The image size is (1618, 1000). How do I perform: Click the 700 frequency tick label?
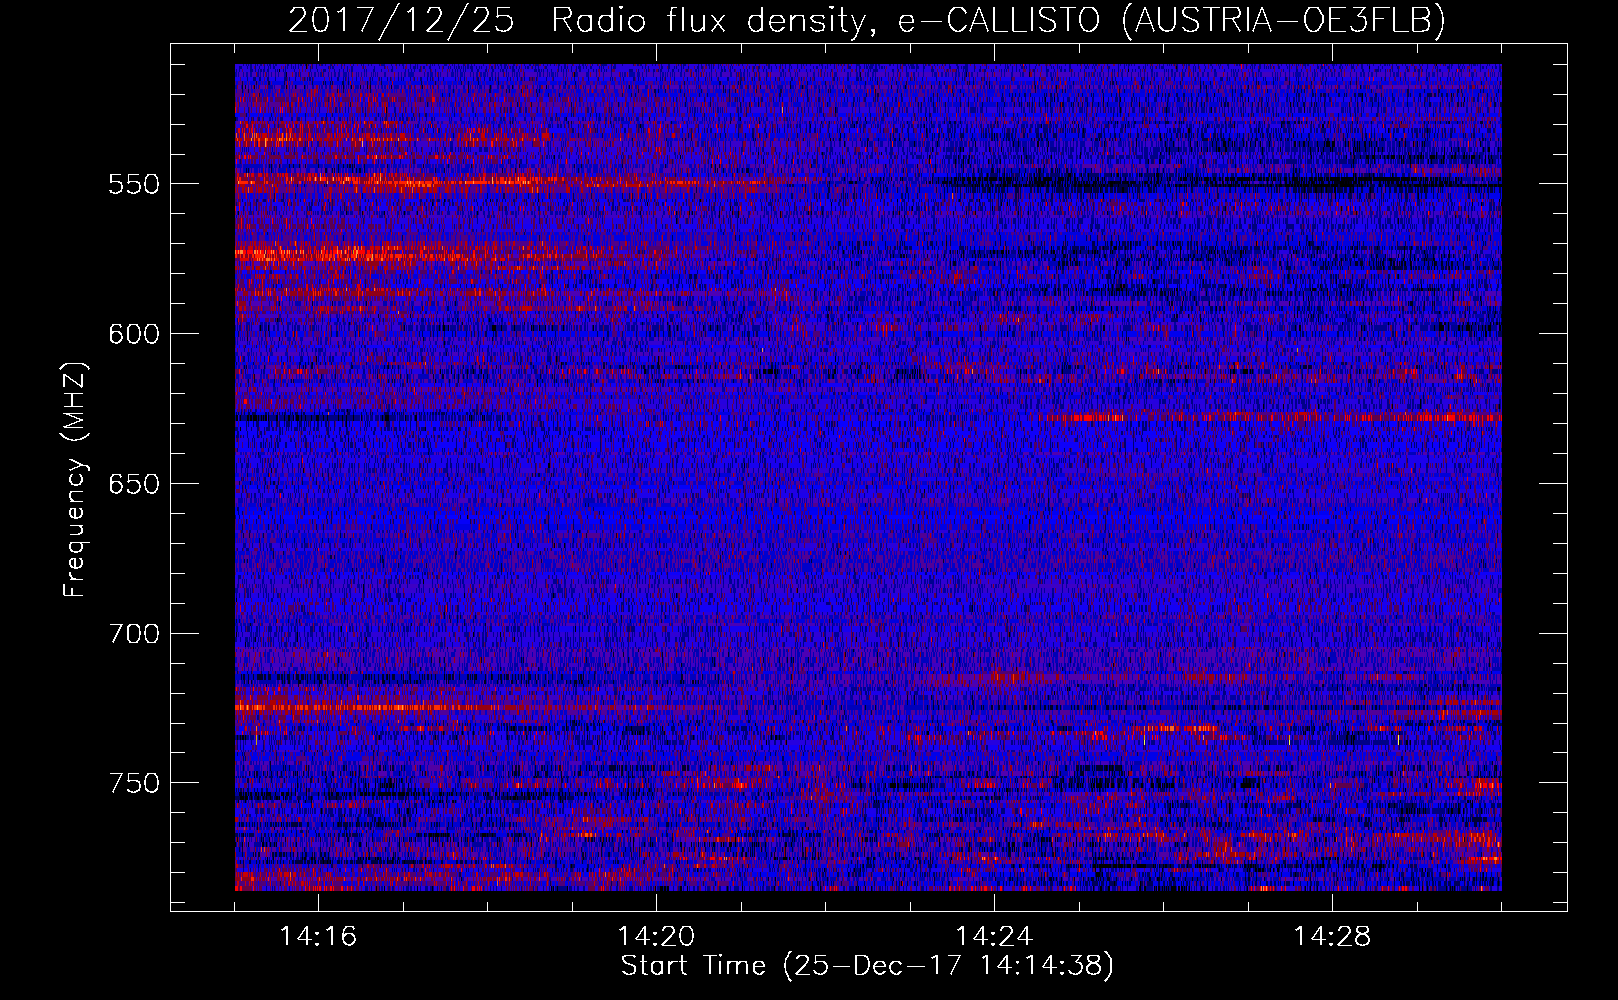134,634
